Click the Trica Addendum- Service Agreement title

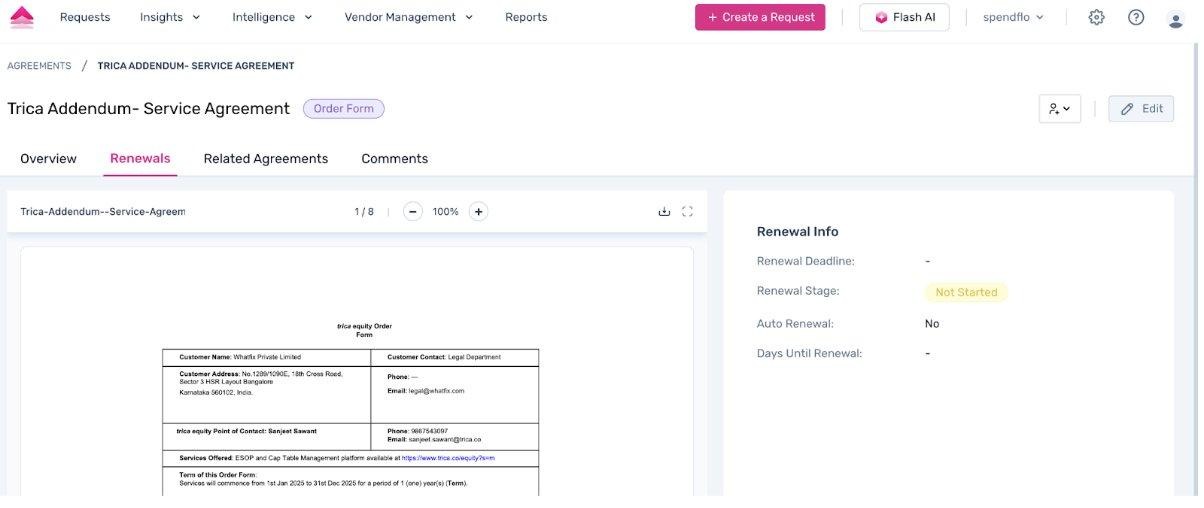(148, 109)
